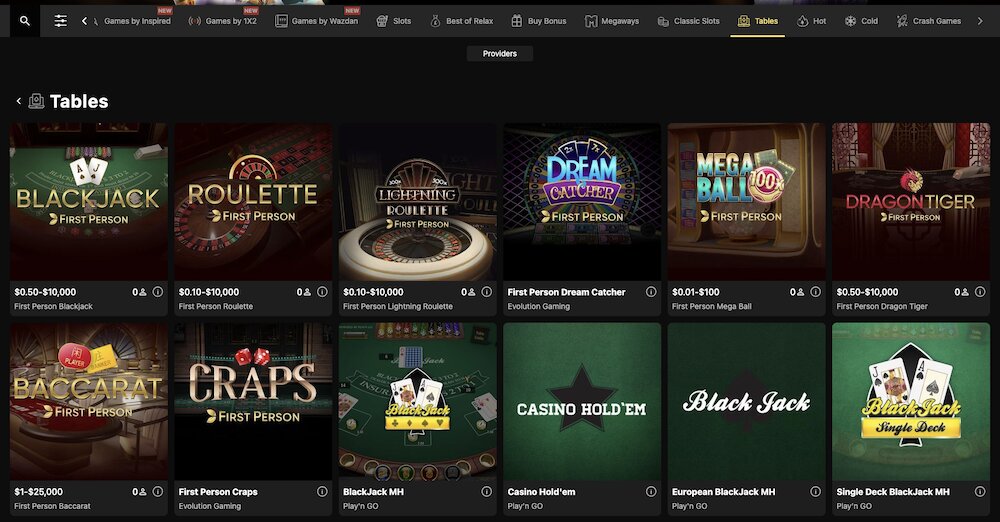The width and height of the screenshot is (1000, 522).
Task: Open Craps First Person thumbnail
Action: (253, 401)
